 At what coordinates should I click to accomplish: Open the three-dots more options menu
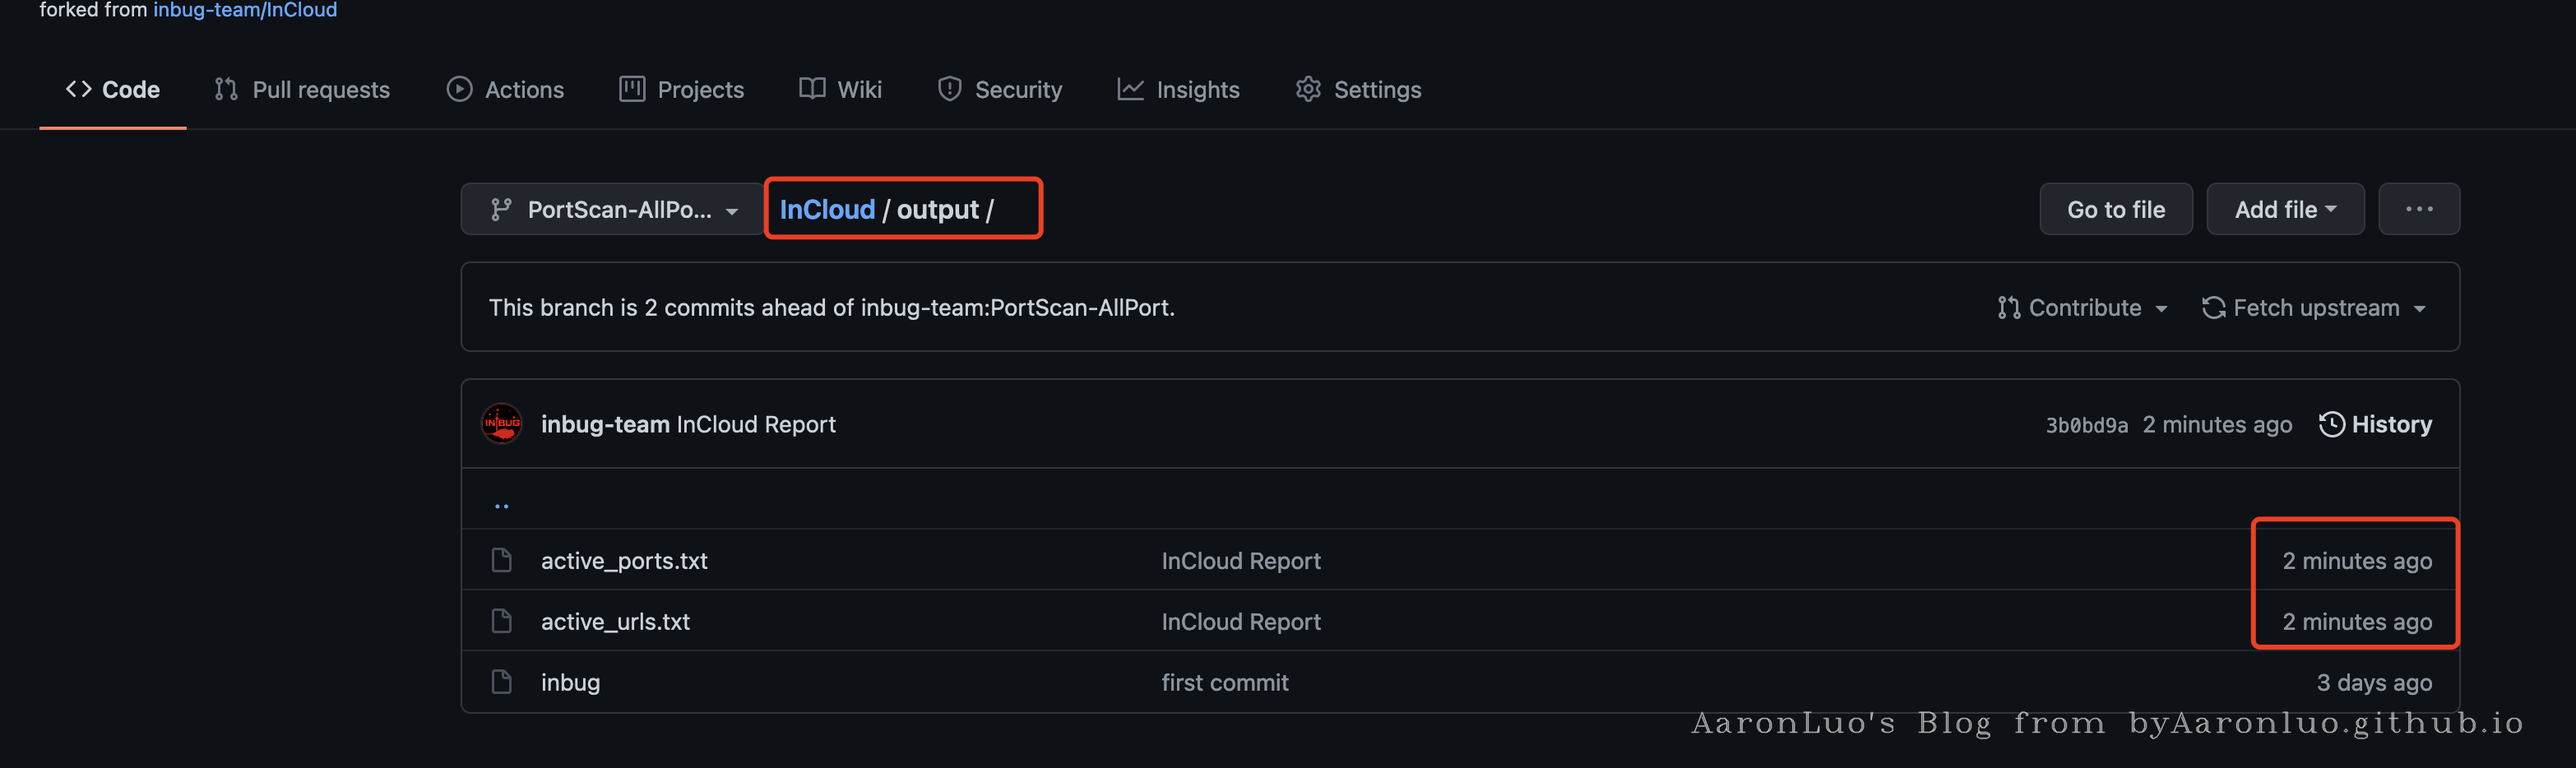coord(2418,209)
